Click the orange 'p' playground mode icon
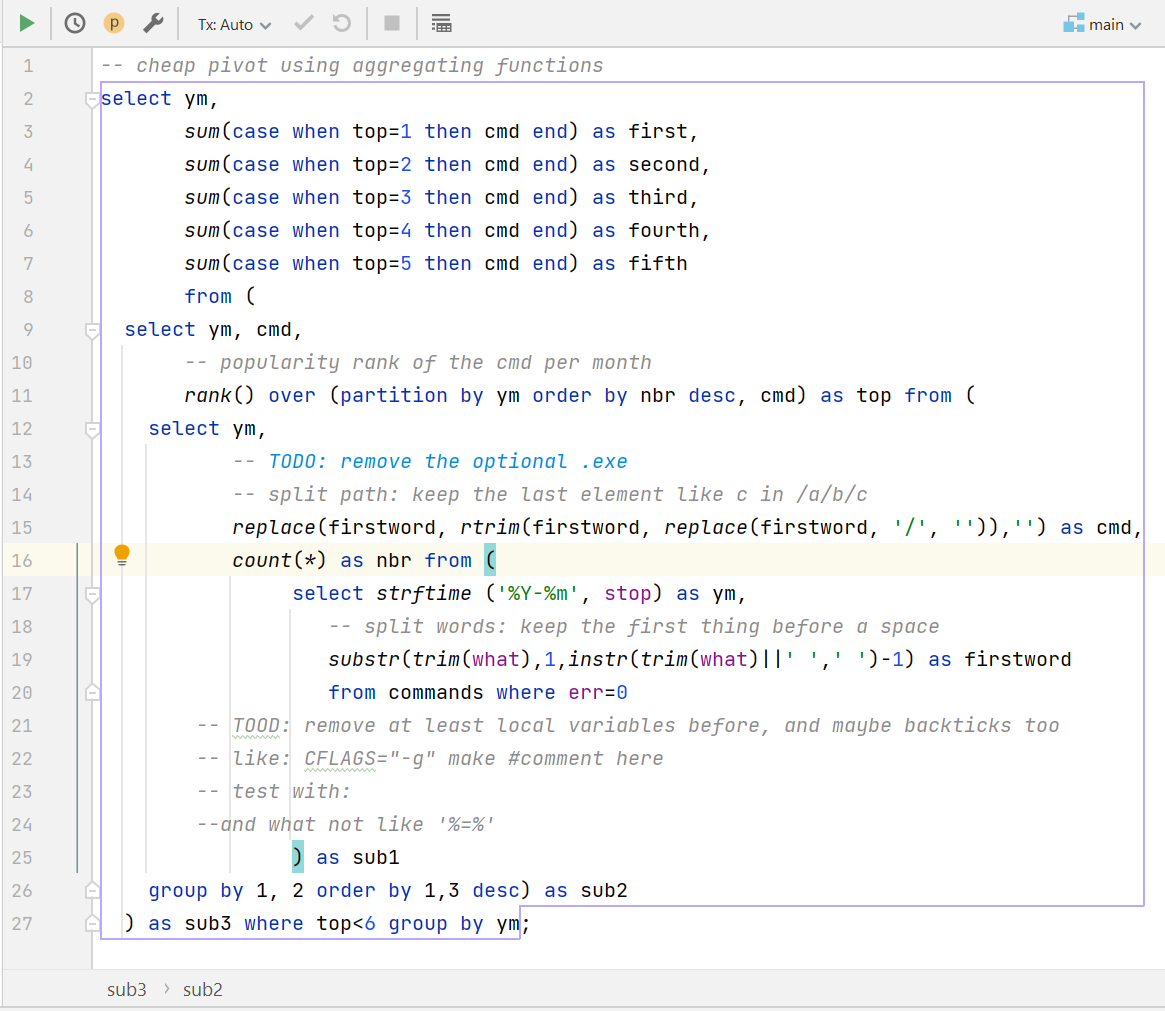Screen dimensions: 1165x1011 (114, 23)
